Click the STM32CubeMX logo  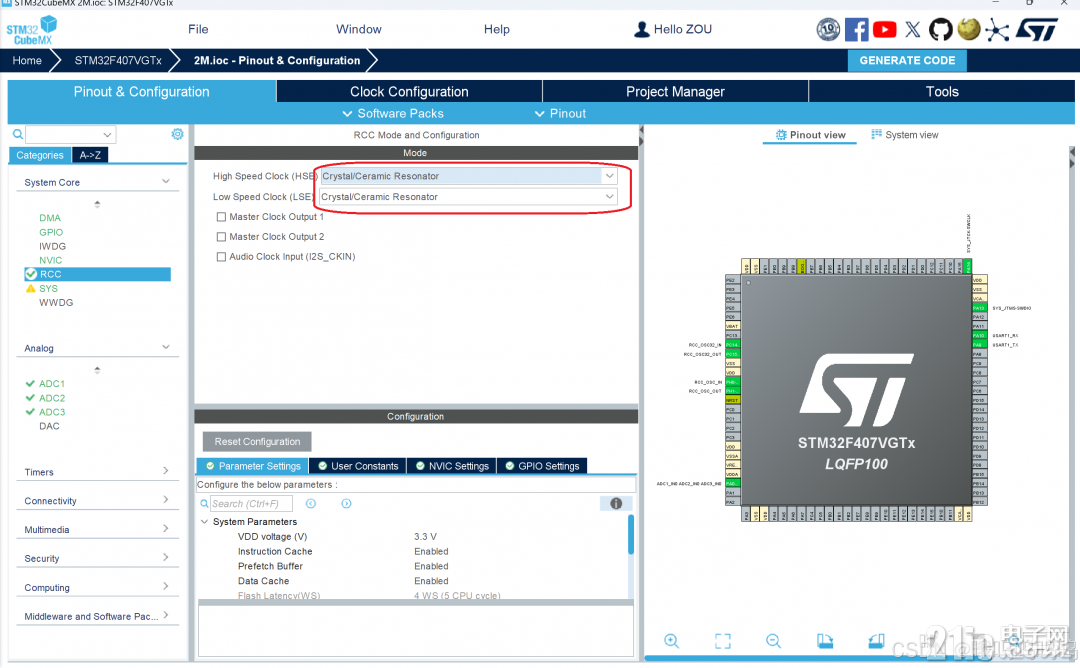click(x=32, y=30)
